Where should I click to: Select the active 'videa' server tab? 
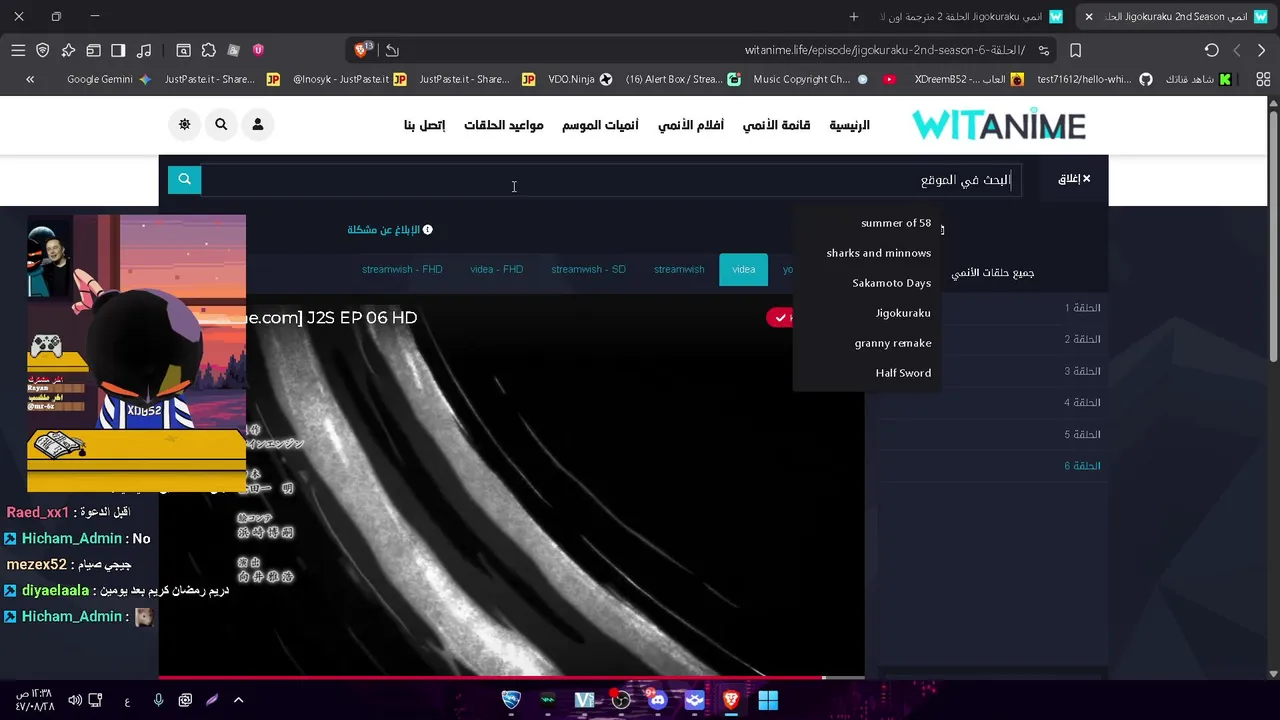(x=743, y=269)
